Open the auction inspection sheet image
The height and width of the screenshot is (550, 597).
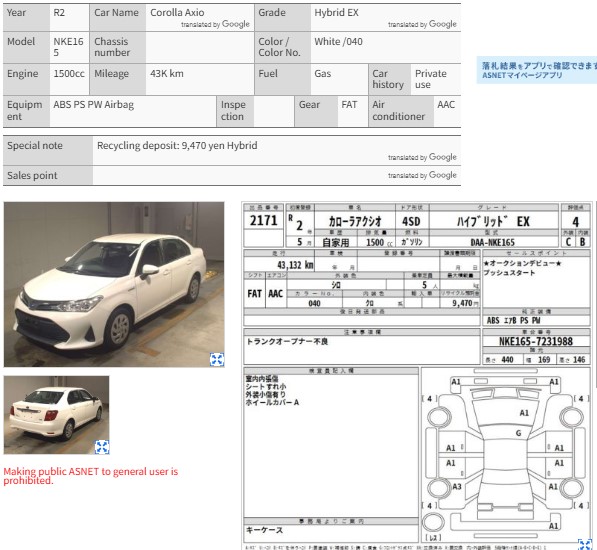(417, 376)
